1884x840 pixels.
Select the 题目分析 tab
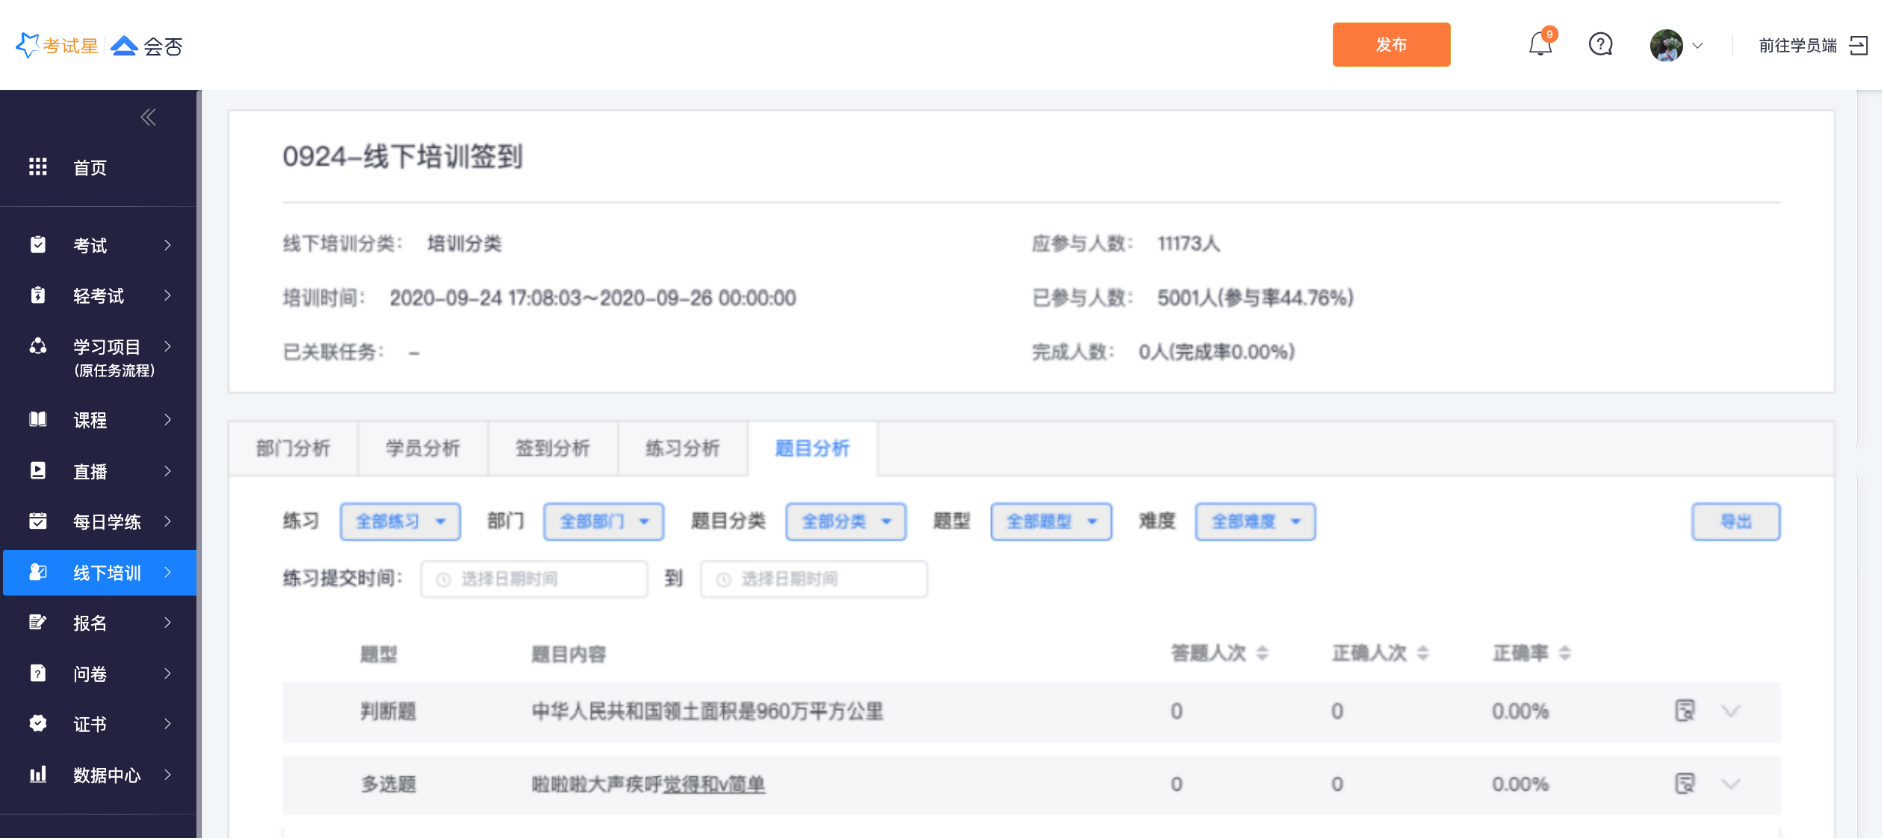tap(813, 448)
